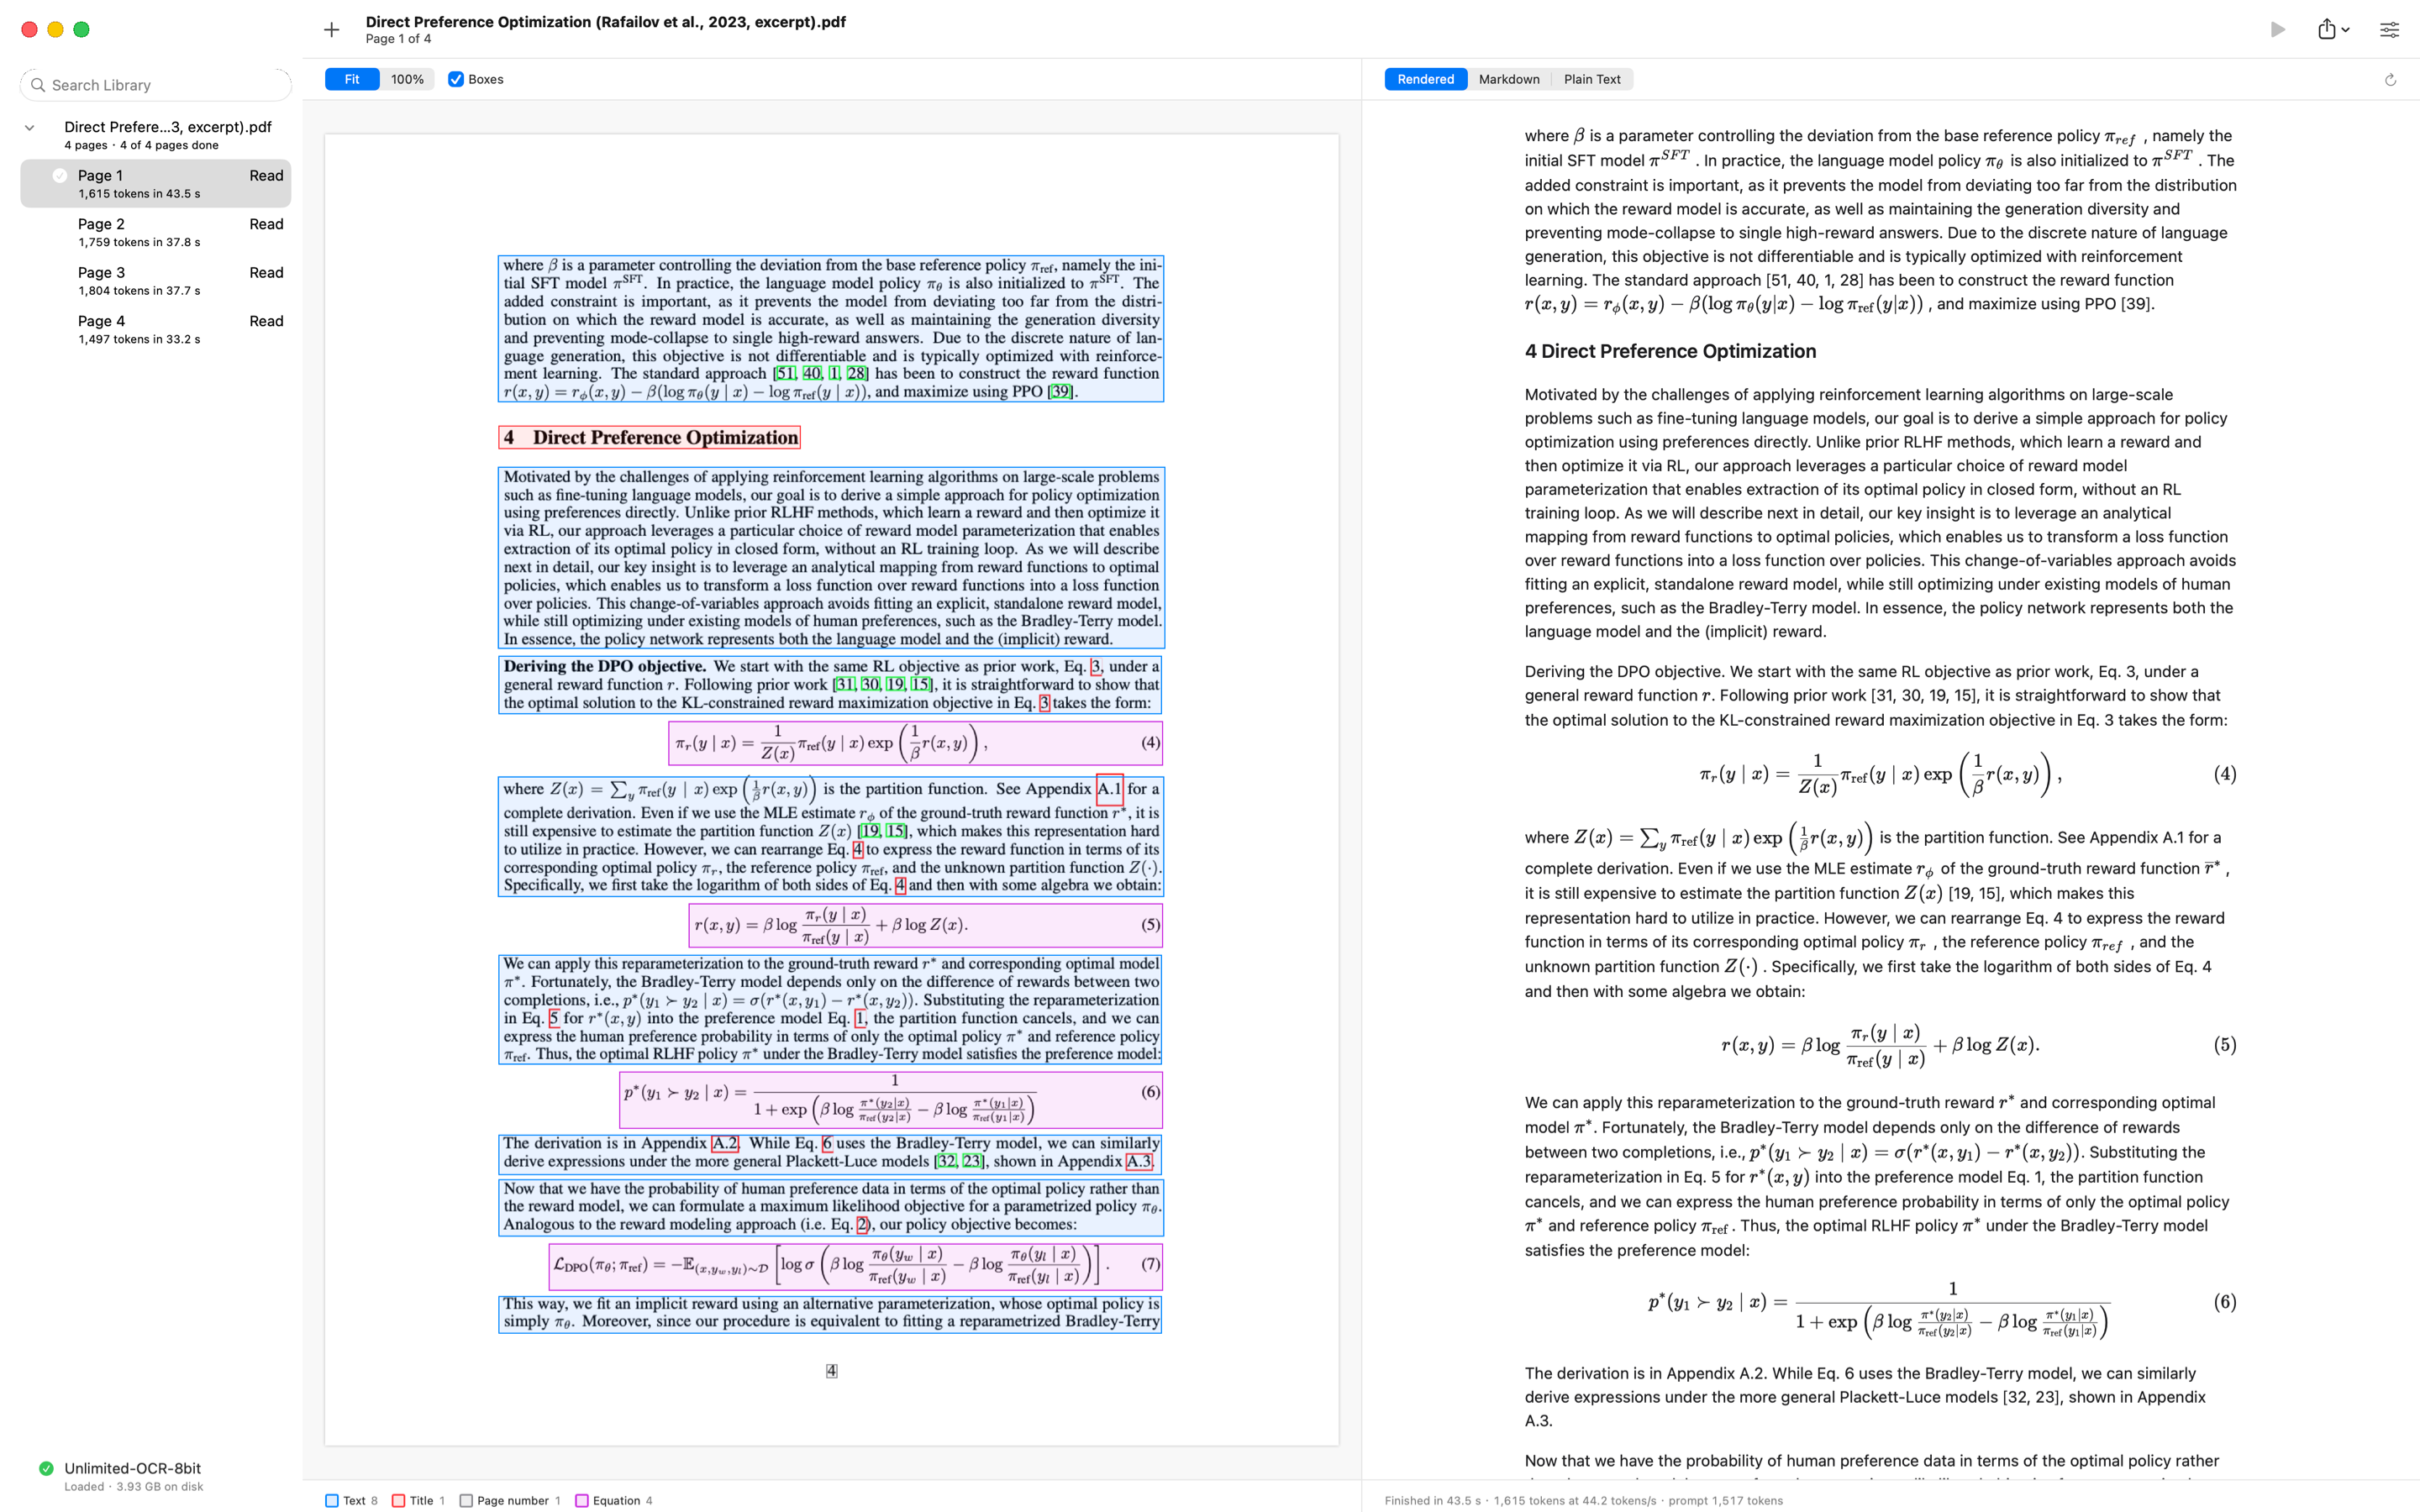Viewport: 2420px width, 1512px height.
Task: Click the search magnifier icon
Action: [x=38, y=85]
